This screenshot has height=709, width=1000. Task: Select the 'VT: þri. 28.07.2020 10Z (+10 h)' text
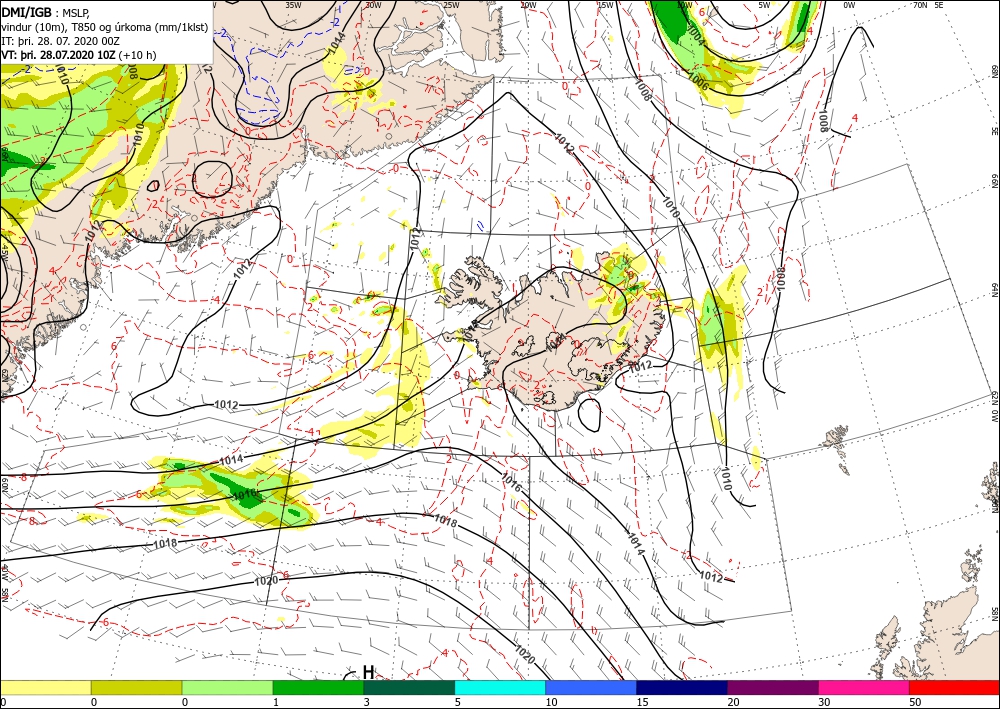point(78,55)
